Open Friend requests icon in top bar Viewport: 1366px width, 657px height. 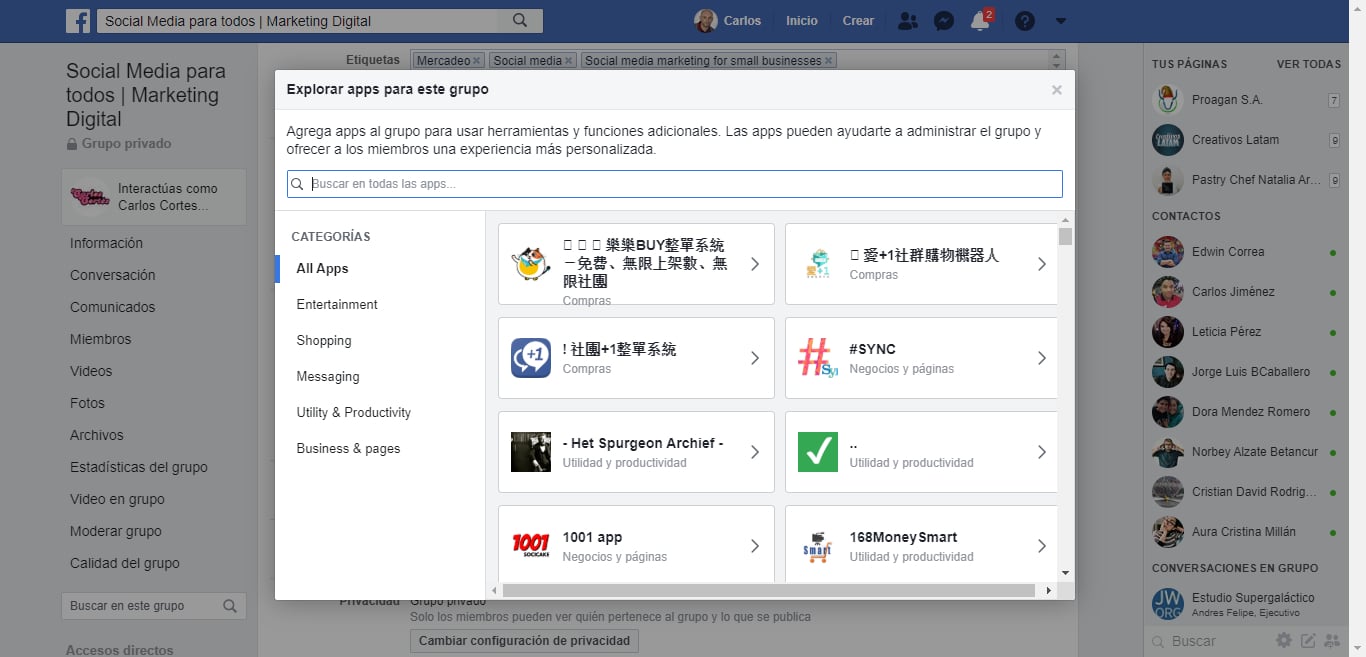(908, 21)
